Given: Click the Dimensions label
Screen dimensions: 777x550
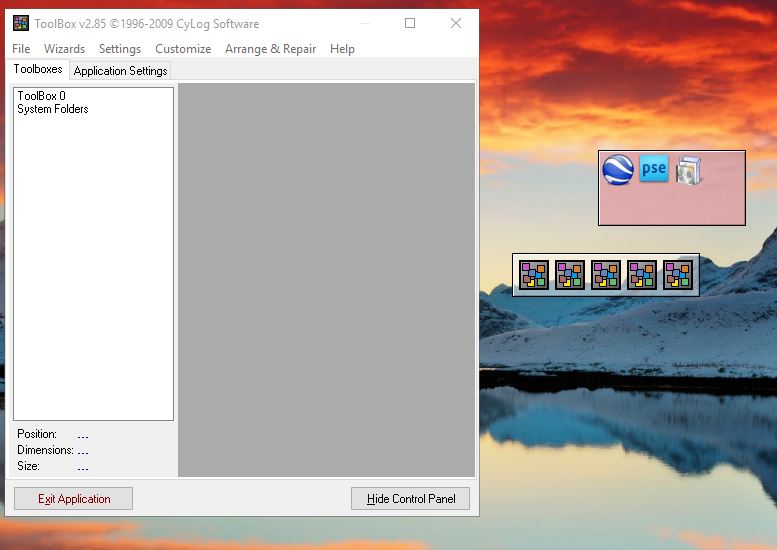Looking at the screenshot, I should tap(45, 450).
